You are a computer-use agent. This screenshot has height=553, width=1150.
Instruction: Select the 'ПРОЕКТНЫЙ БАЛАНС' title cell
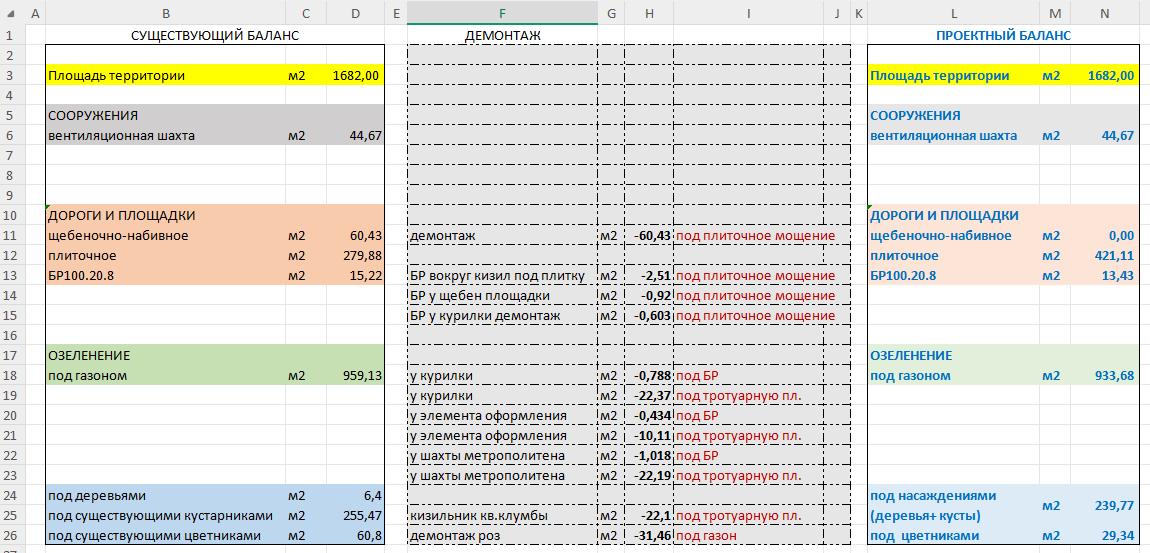(1003, 35)
